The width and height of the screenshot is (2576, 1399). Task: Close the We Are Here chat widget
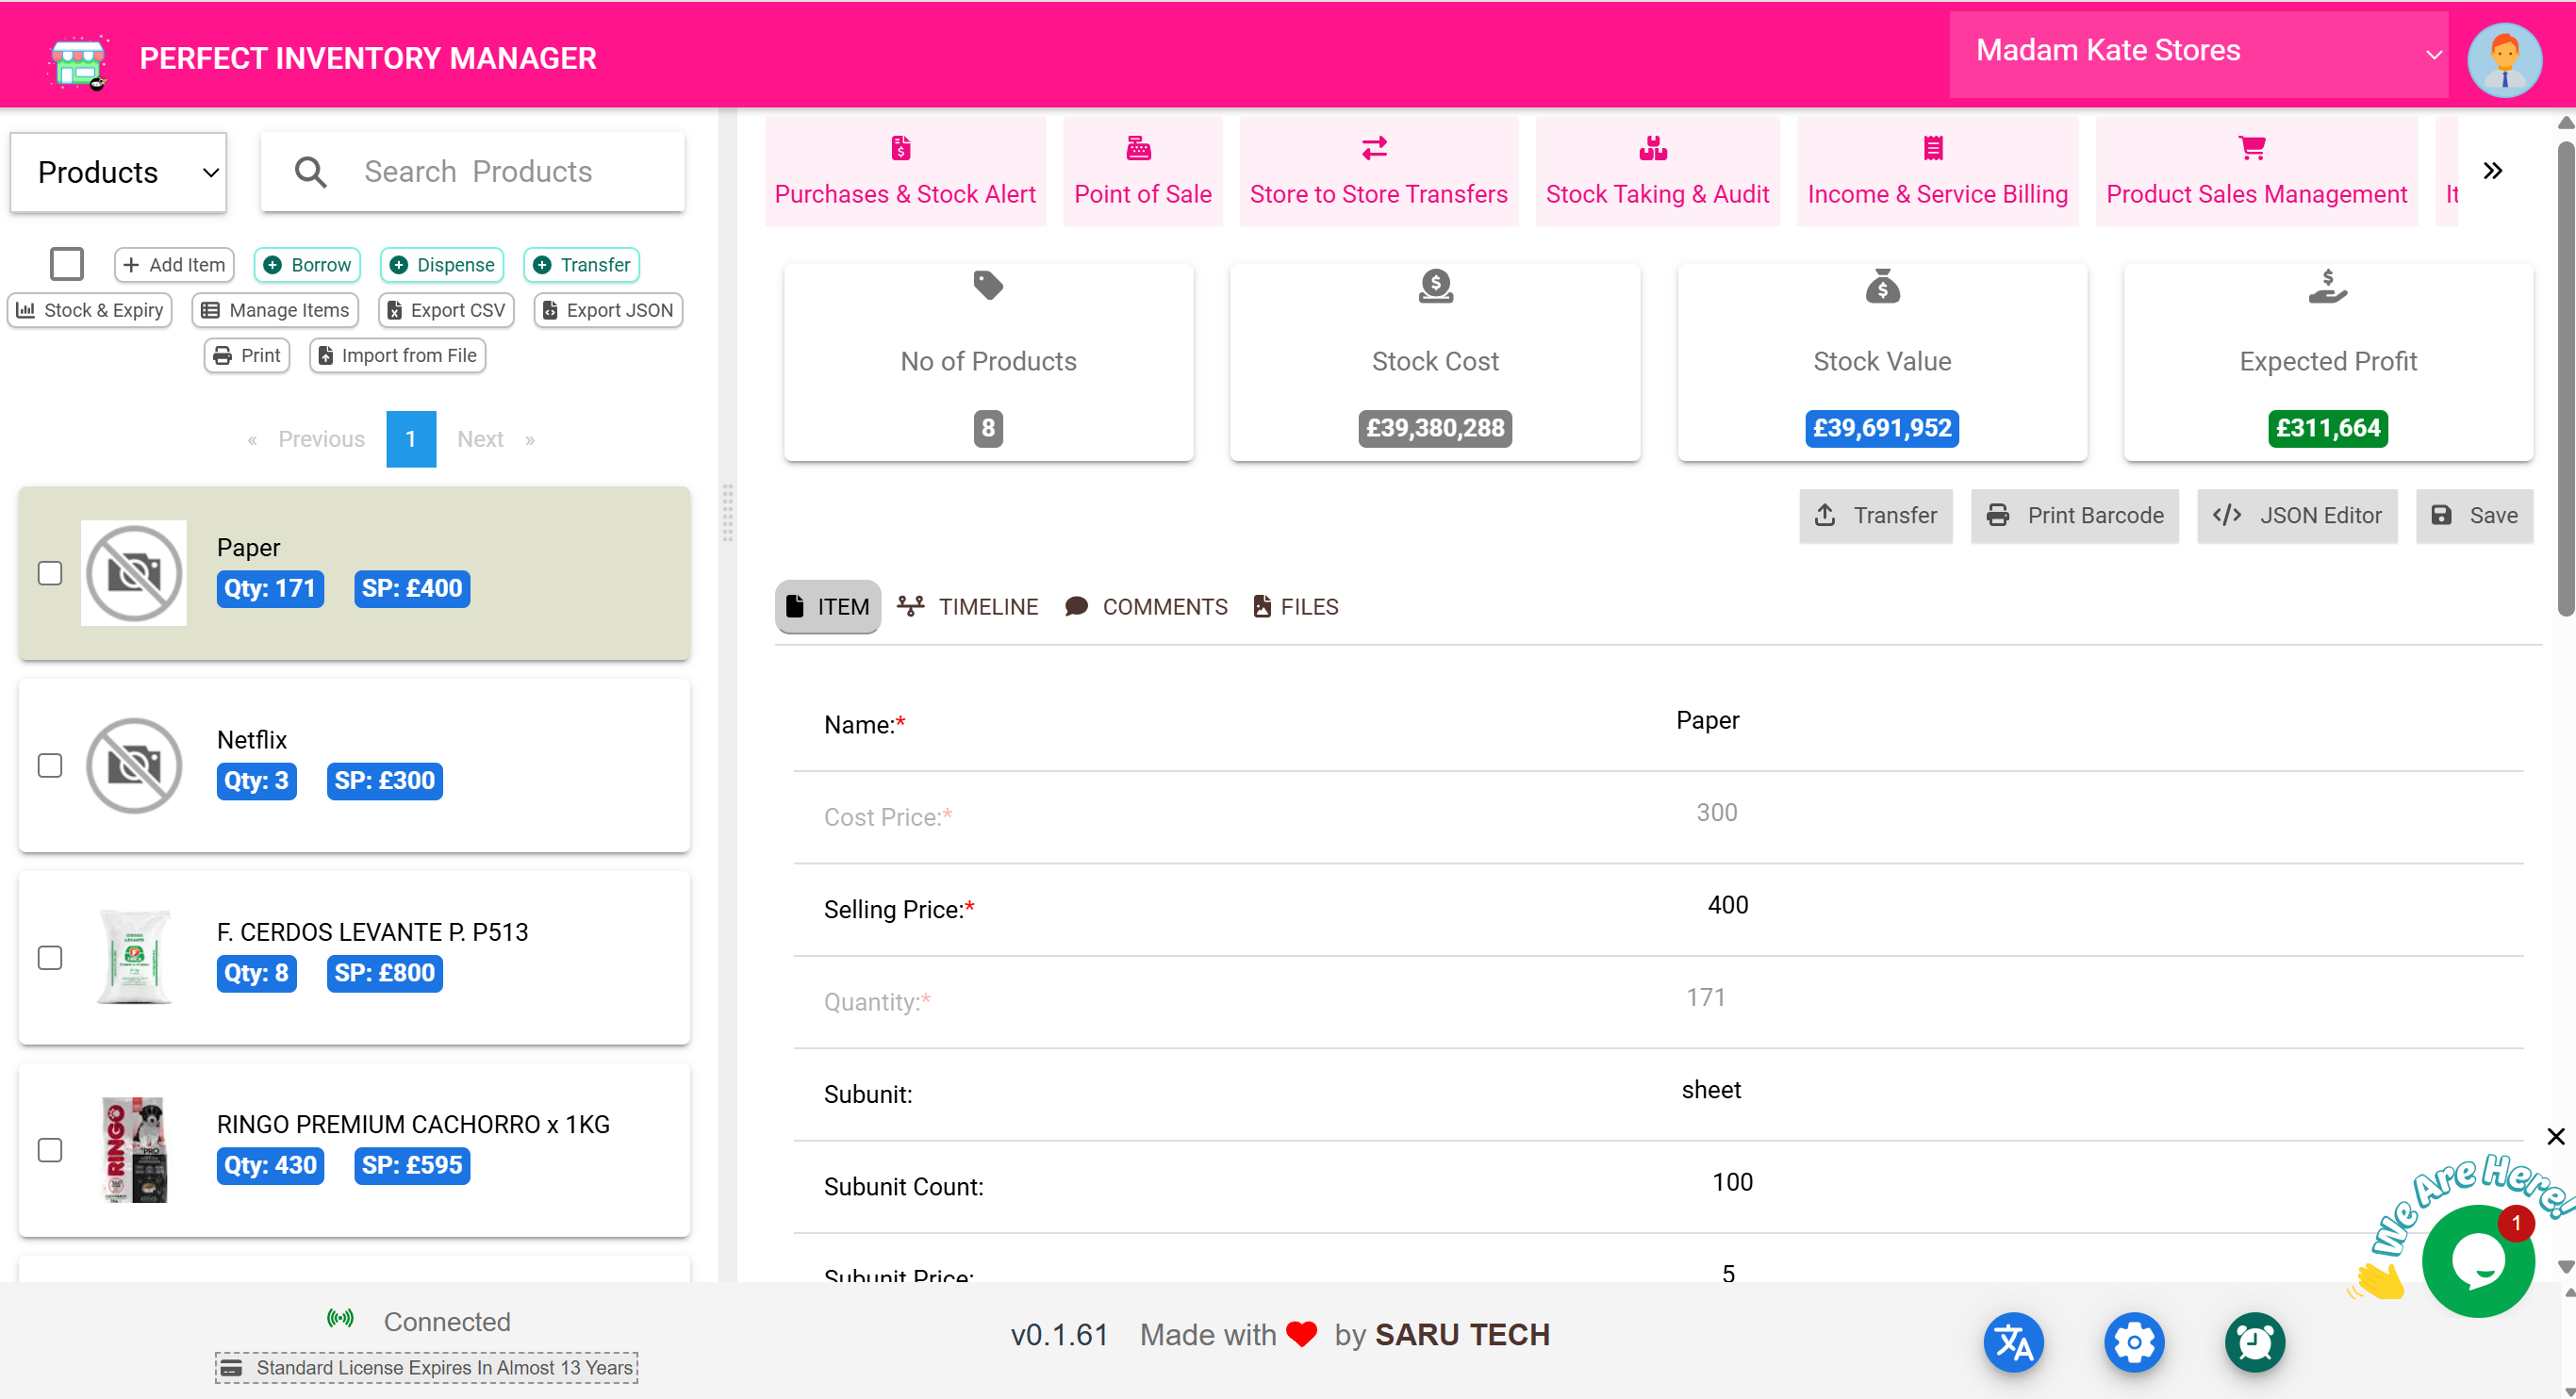pos(2555,1136)
